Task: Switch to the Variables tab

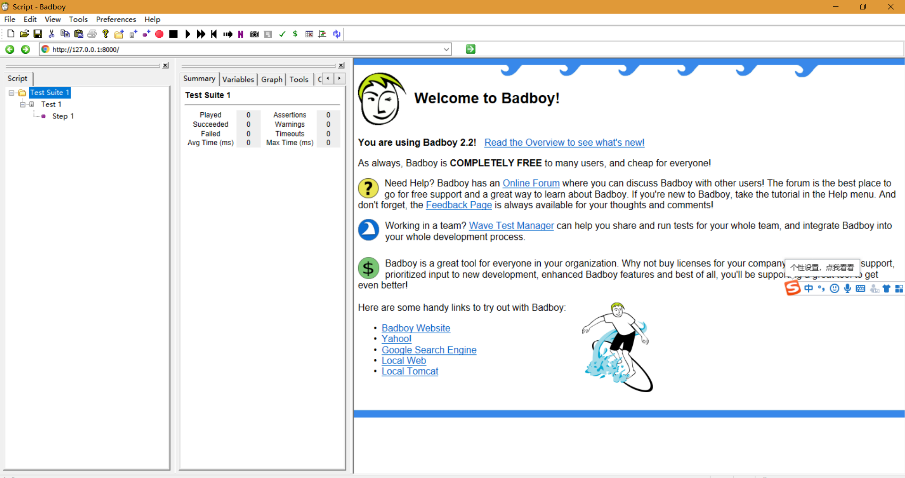Action: coord(238,79)
